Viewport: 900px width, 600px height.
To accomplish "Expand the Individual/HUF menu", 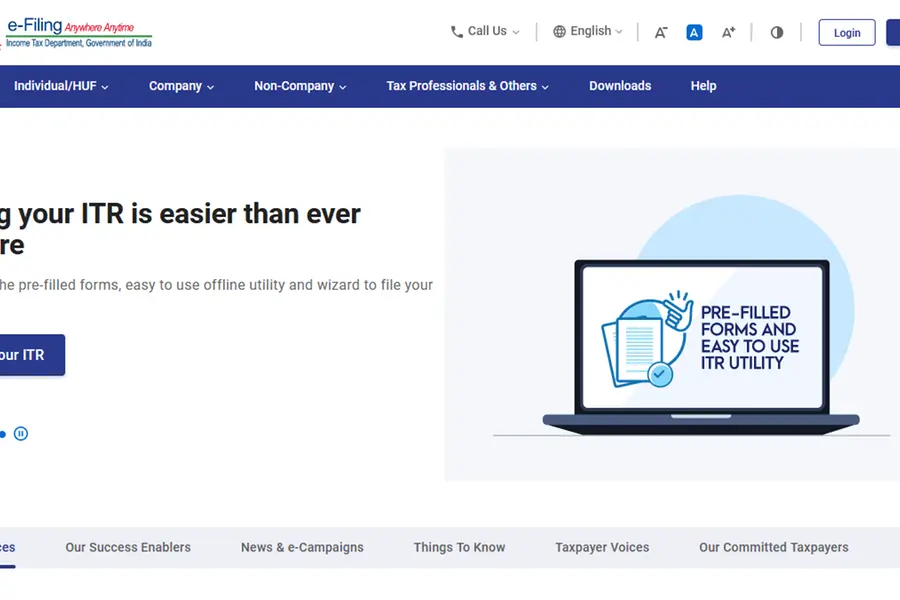I will click(x=61, y=86).
